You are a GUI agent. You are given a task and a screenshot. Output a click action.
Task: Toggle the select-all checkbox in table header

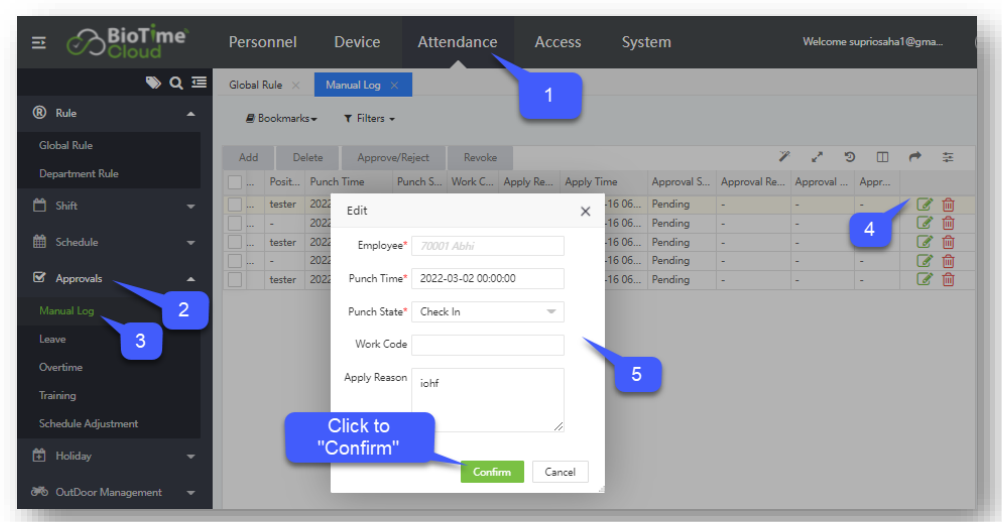coord(234,182)
